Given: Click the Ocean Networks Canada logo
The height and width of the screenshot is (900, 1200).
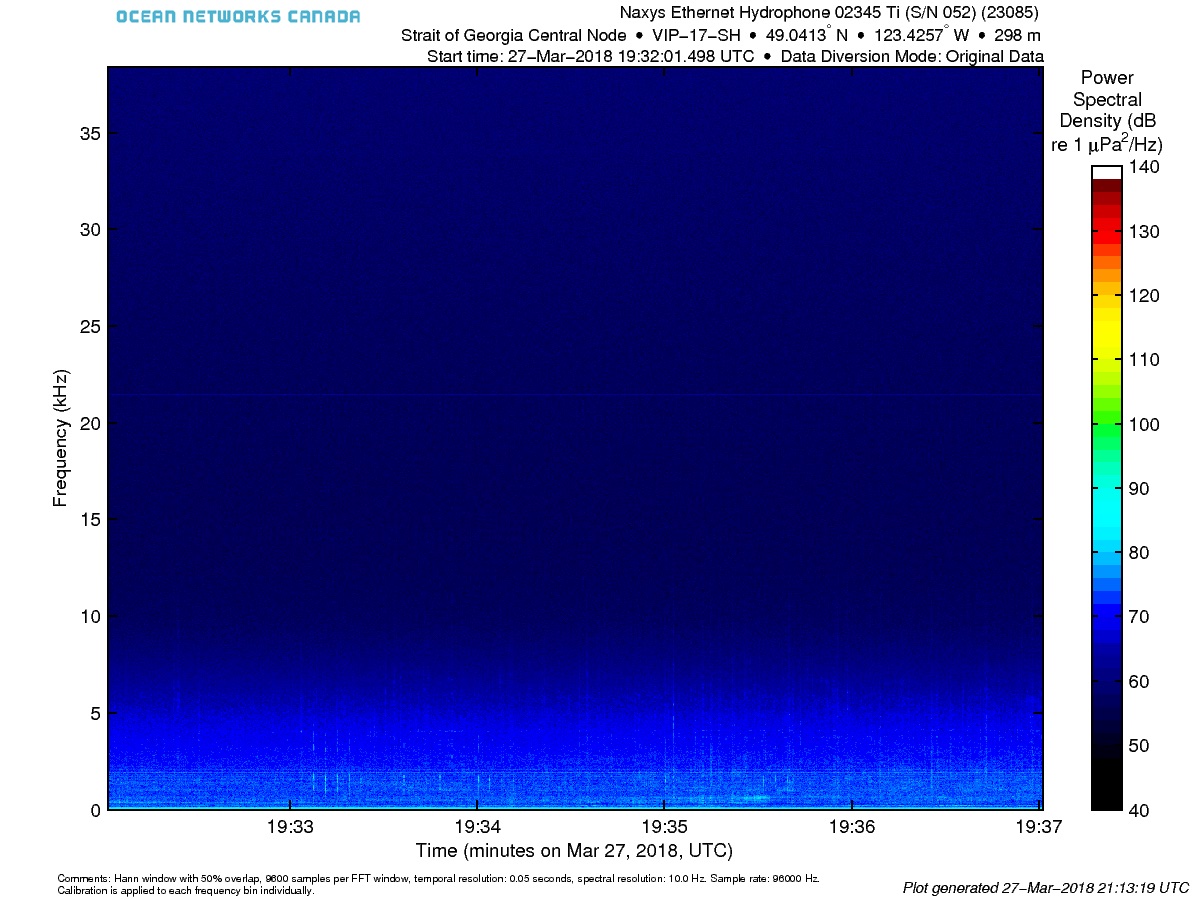Looking at the screenshot, I should 238,17.
